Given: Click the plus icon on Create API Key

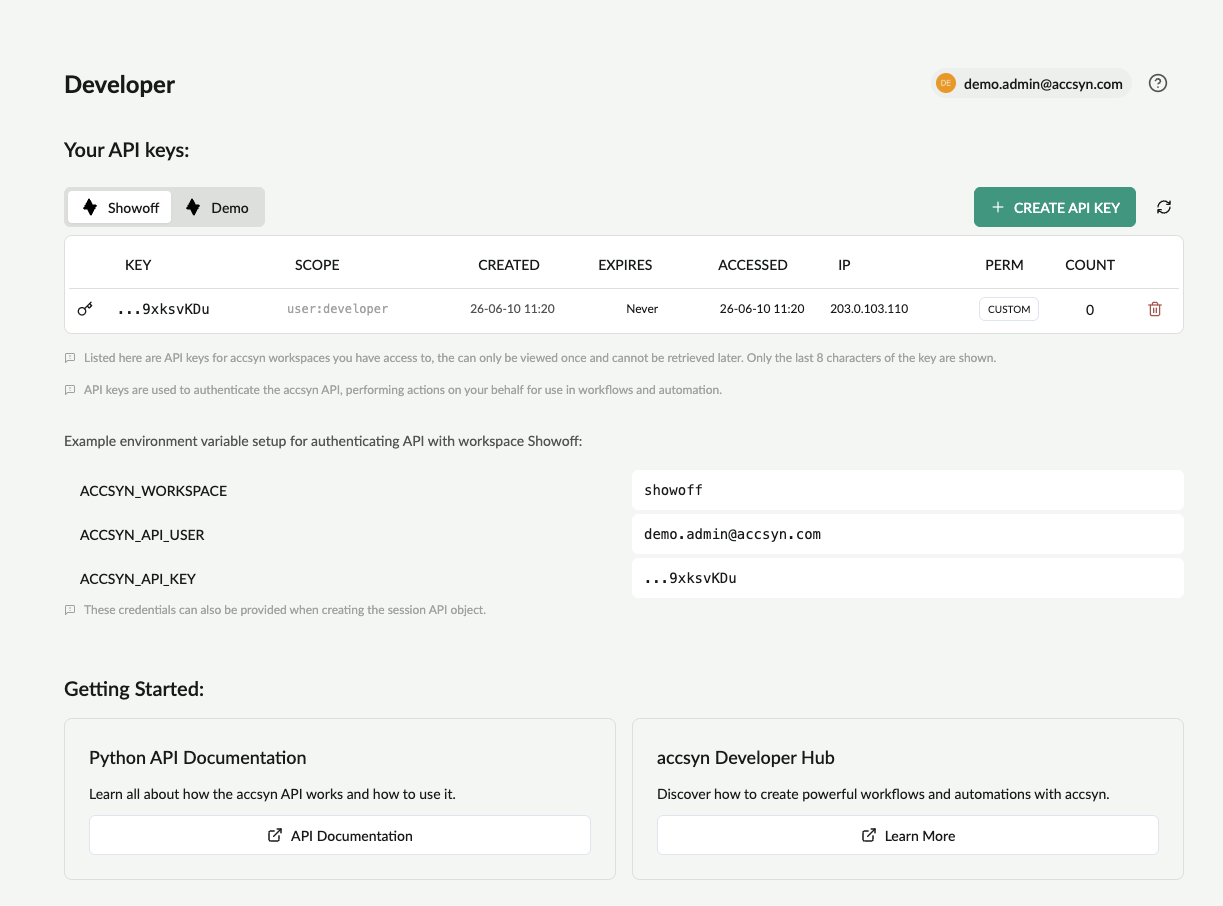Looking at the screenshot, I should pos(997,207).
